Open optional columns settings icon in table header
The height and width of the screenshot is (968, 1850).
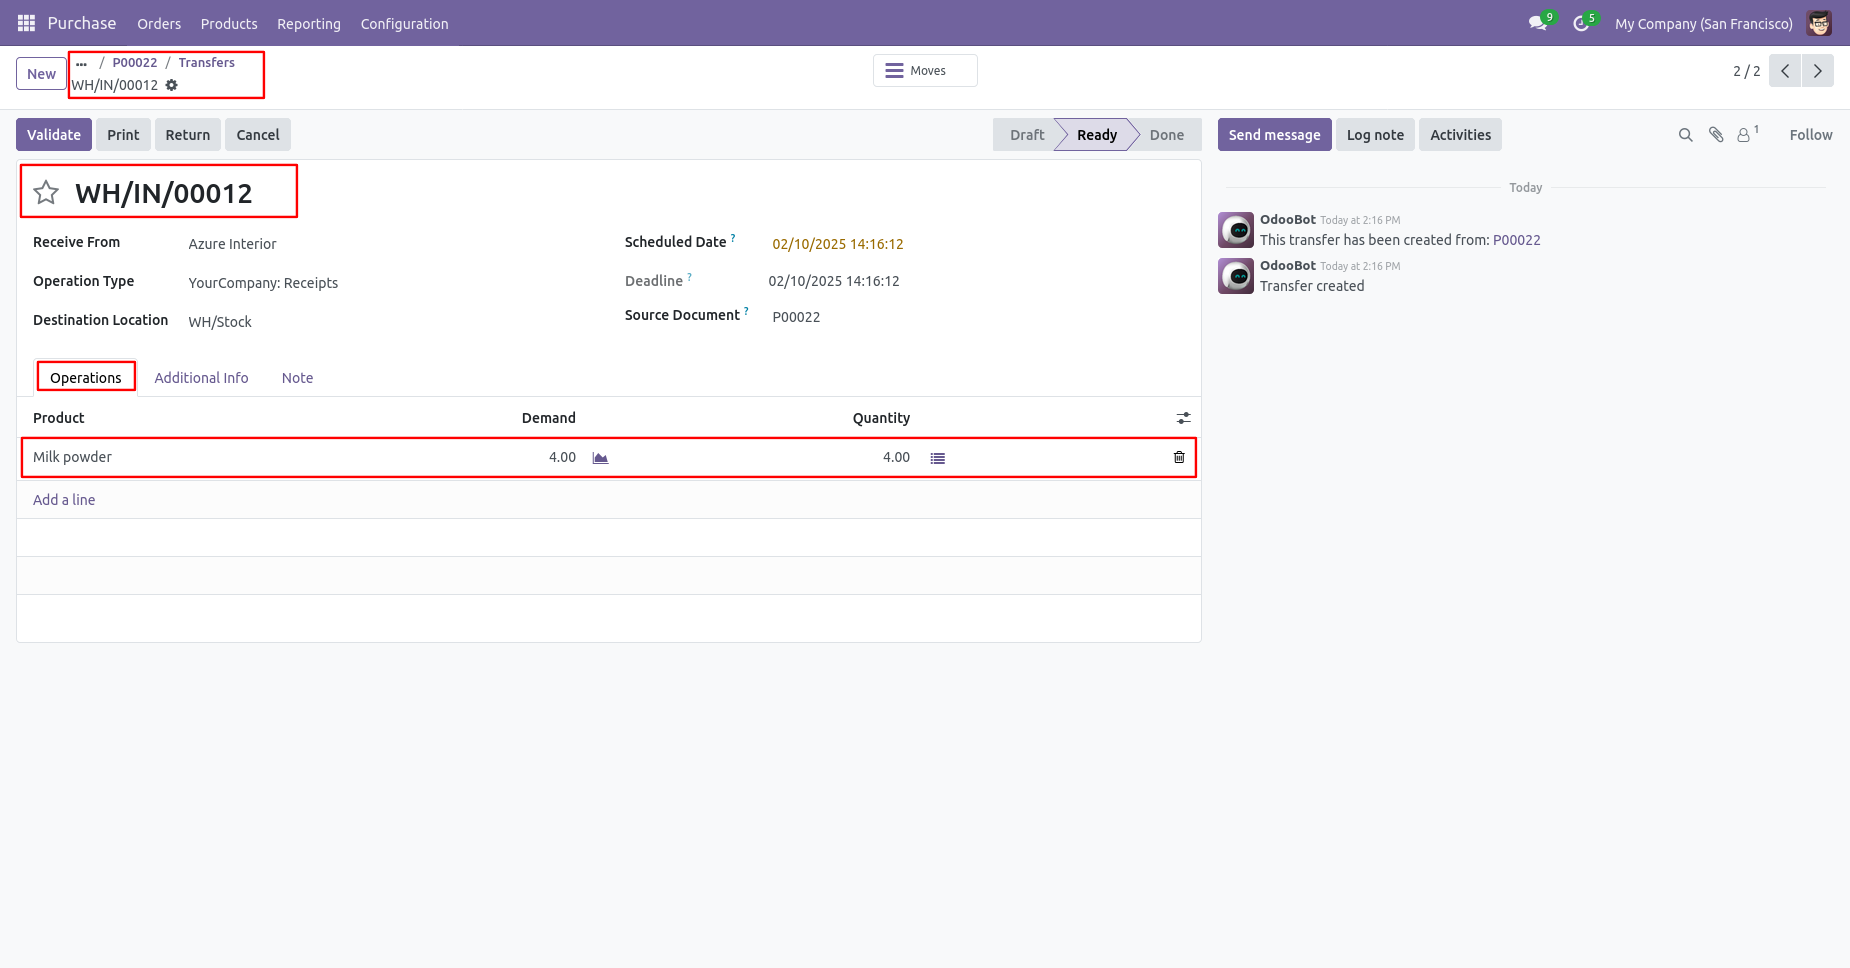(1183, 418)
